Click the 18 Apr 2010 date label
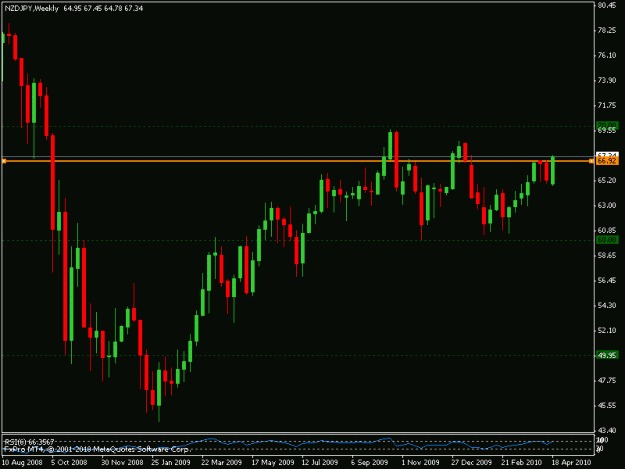625x469 pixels. coord(571,463)
